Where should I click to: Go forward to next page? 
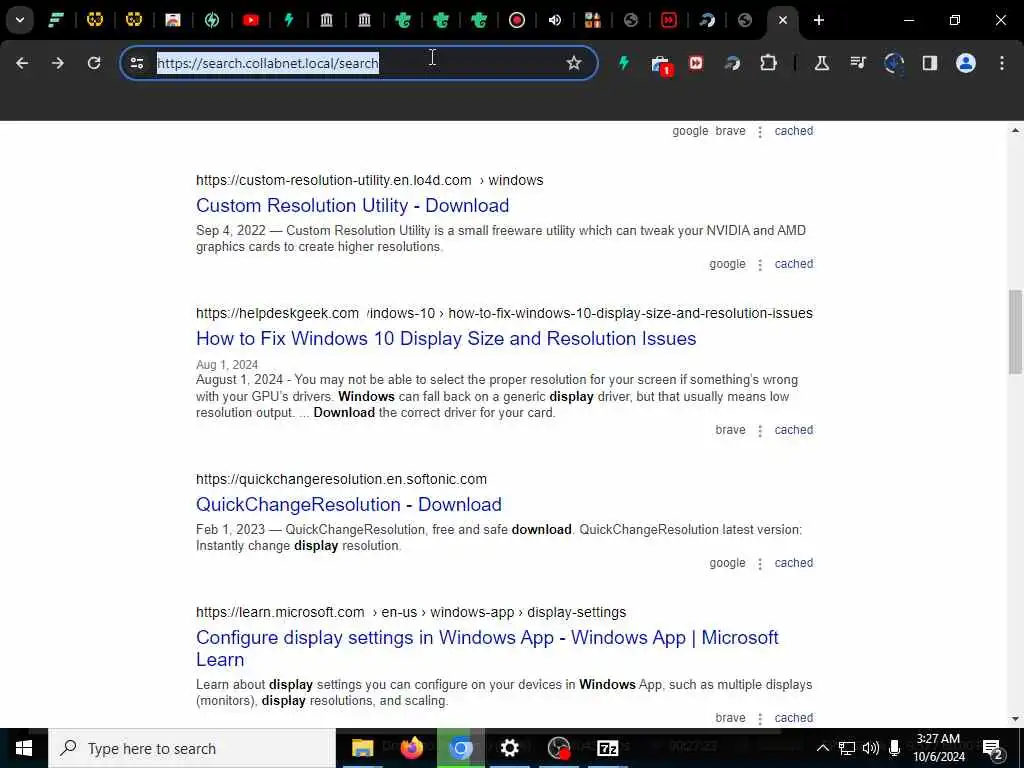58,63
